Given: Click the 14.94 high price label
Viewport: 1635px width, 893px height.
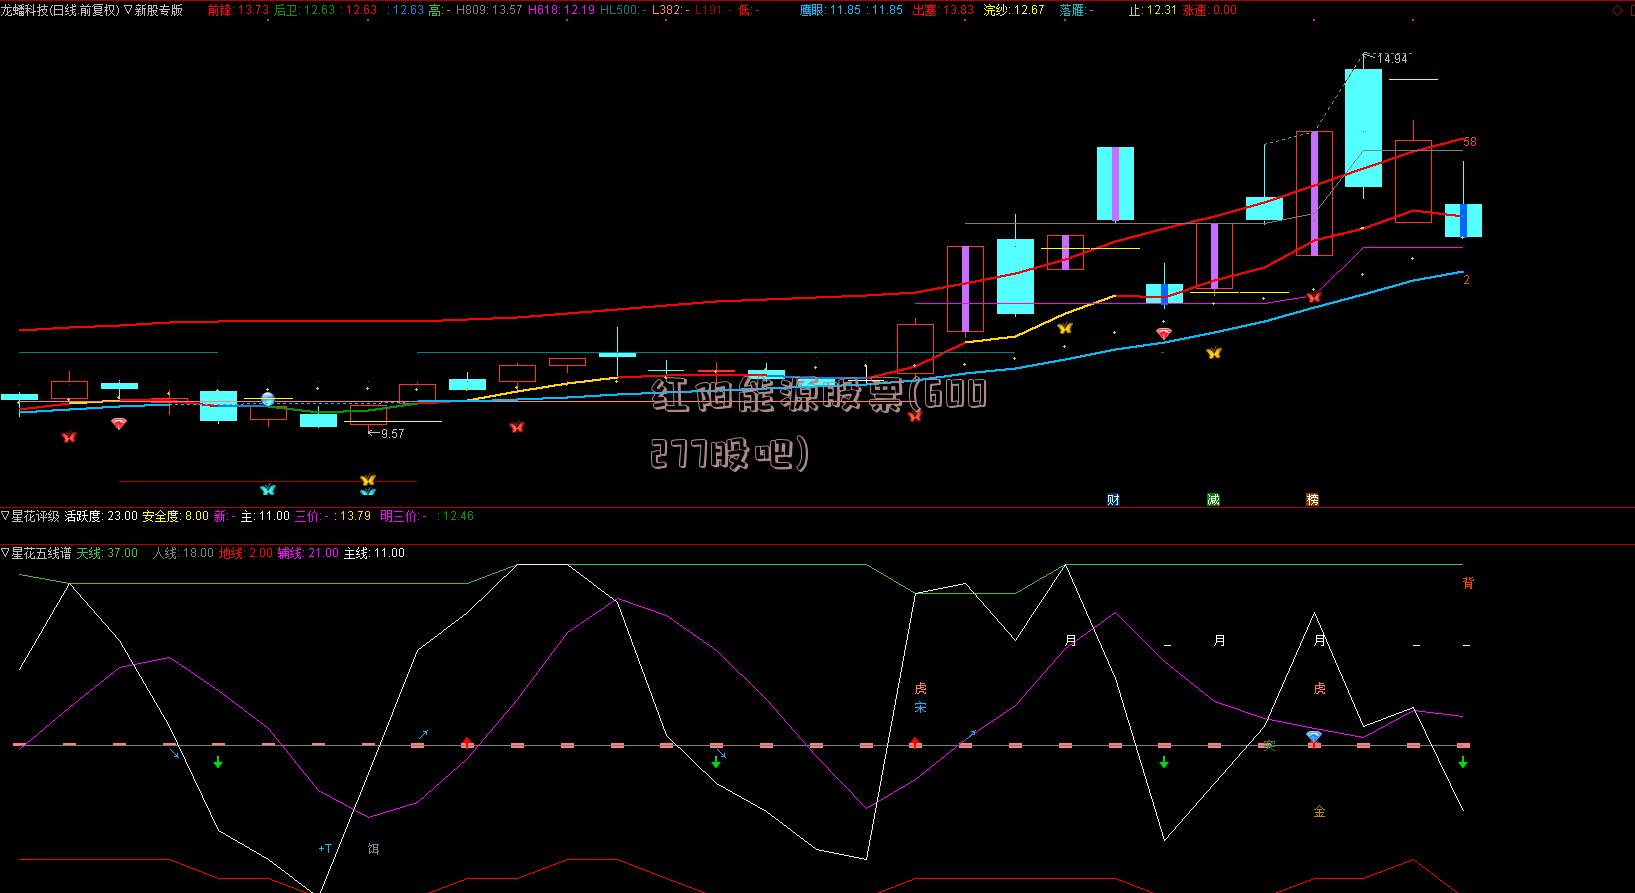Looking at the screenshot, I should point(1392,59).
